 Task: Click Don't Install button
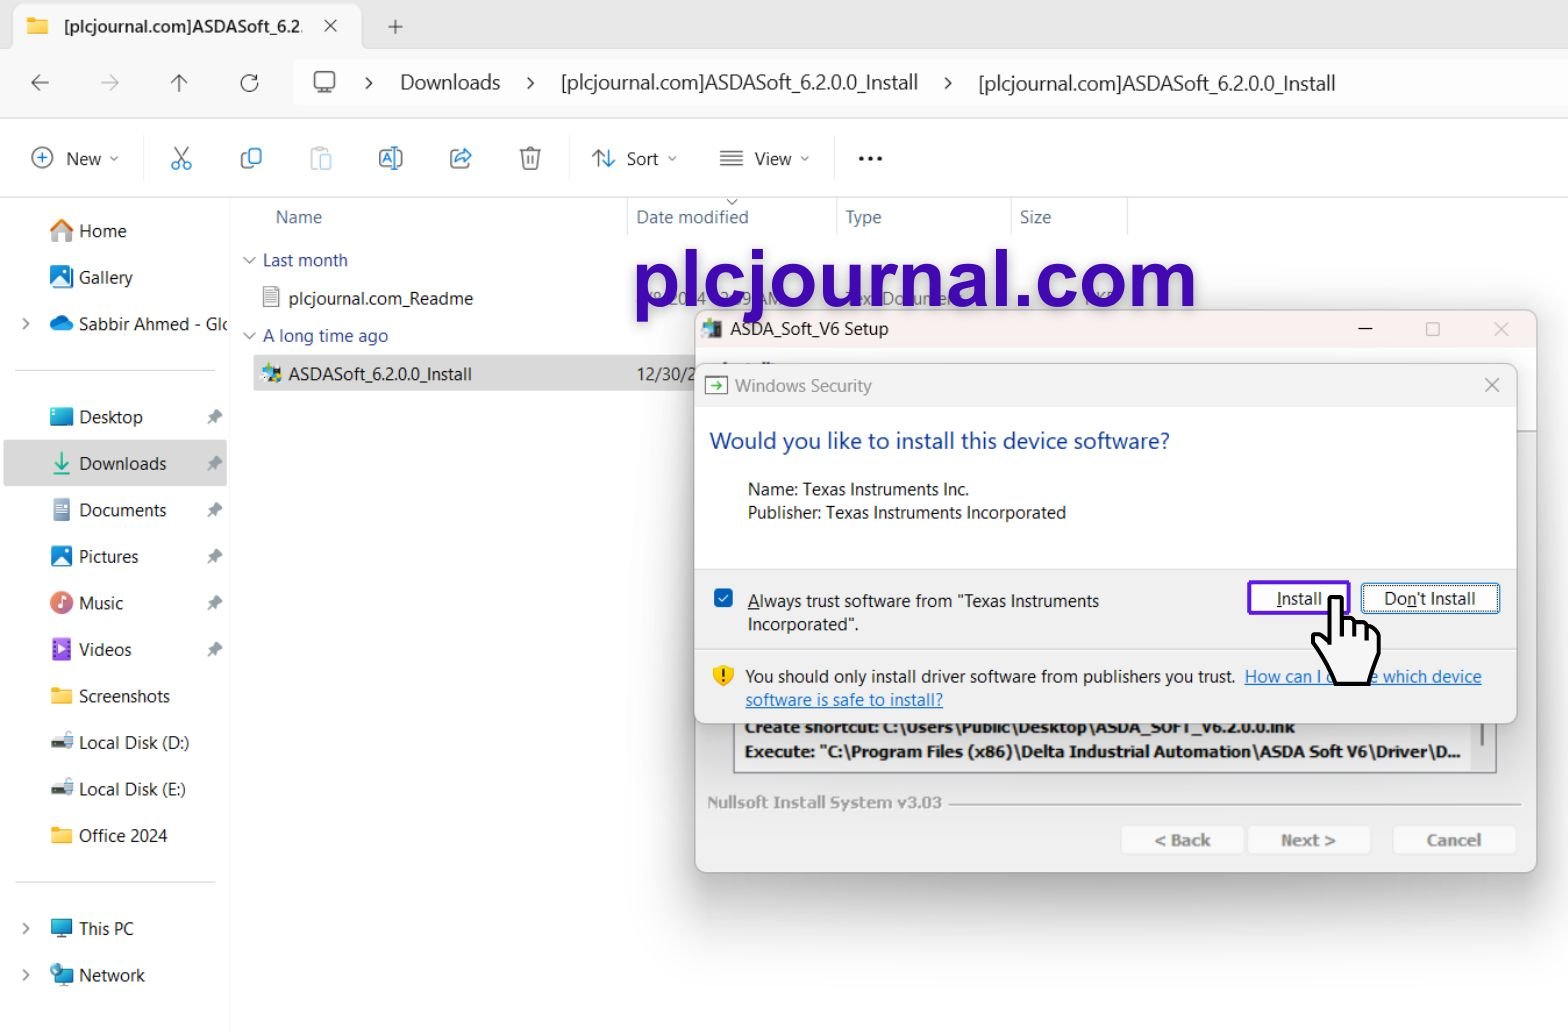(1430, 598)
